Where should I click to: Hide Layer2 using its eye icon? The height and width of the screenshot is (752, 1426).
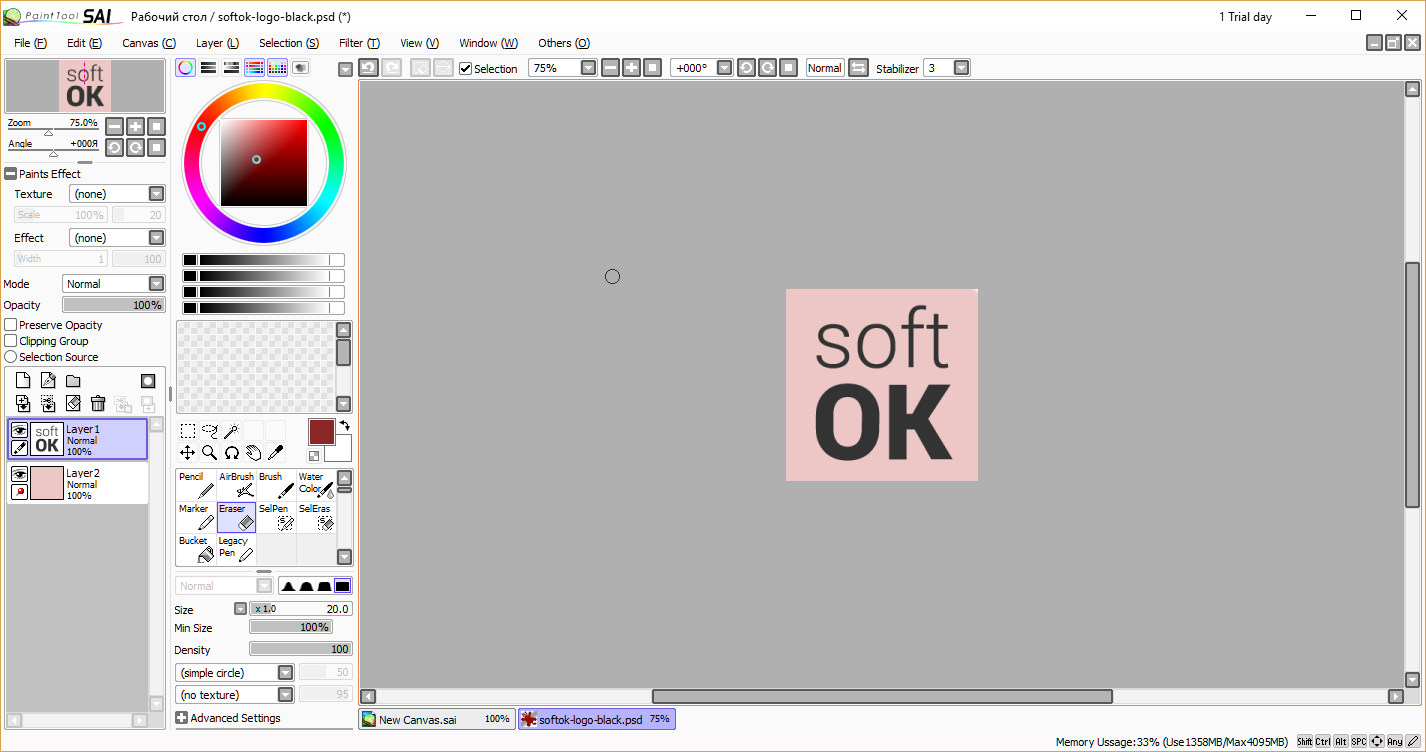(x=19, y=474)
